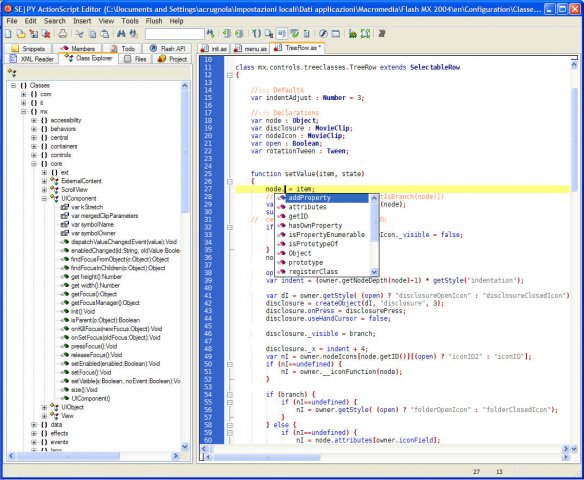Open find with the binoculars icon
584x480 pixels.
[x=121, y=34]
